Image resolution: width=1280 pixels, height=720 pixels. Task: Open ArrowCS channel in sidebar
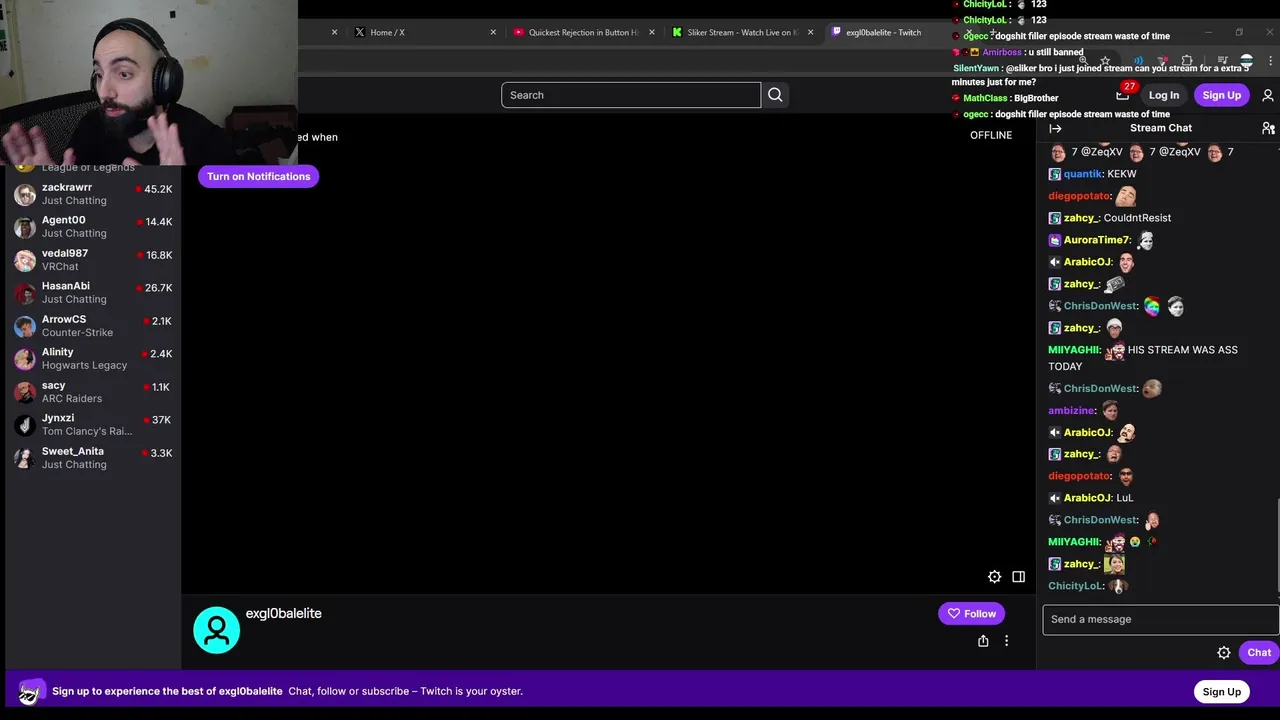click(92, 326)
